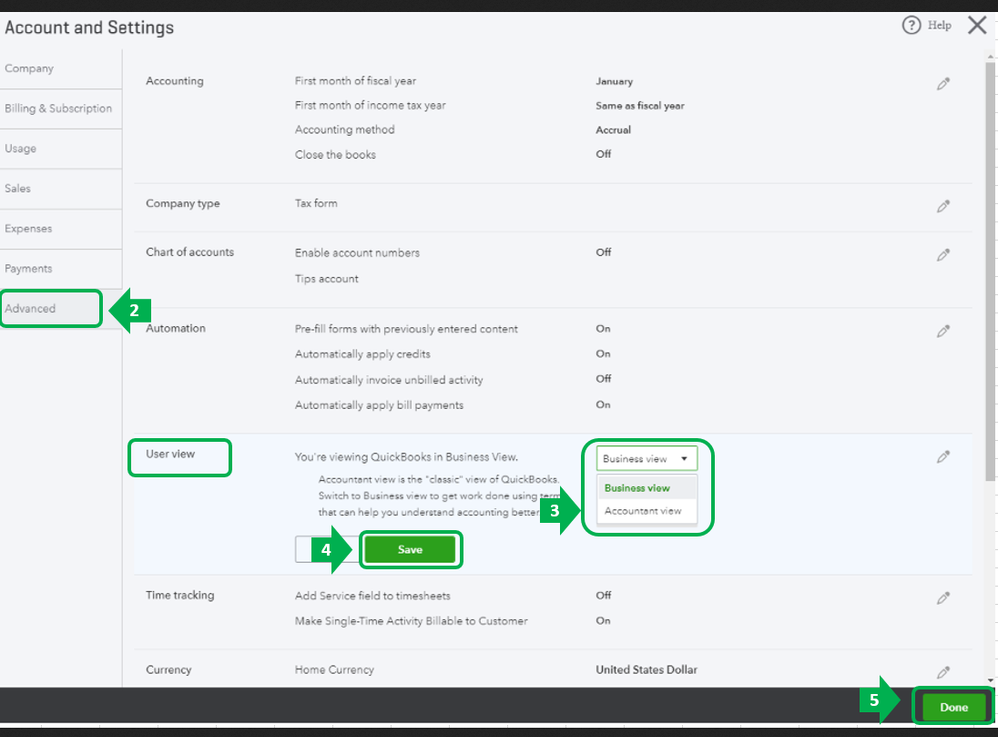This screenshot has width=998, height=737.
Task: Click the 'Currency' section label
Action: (168, 670)
